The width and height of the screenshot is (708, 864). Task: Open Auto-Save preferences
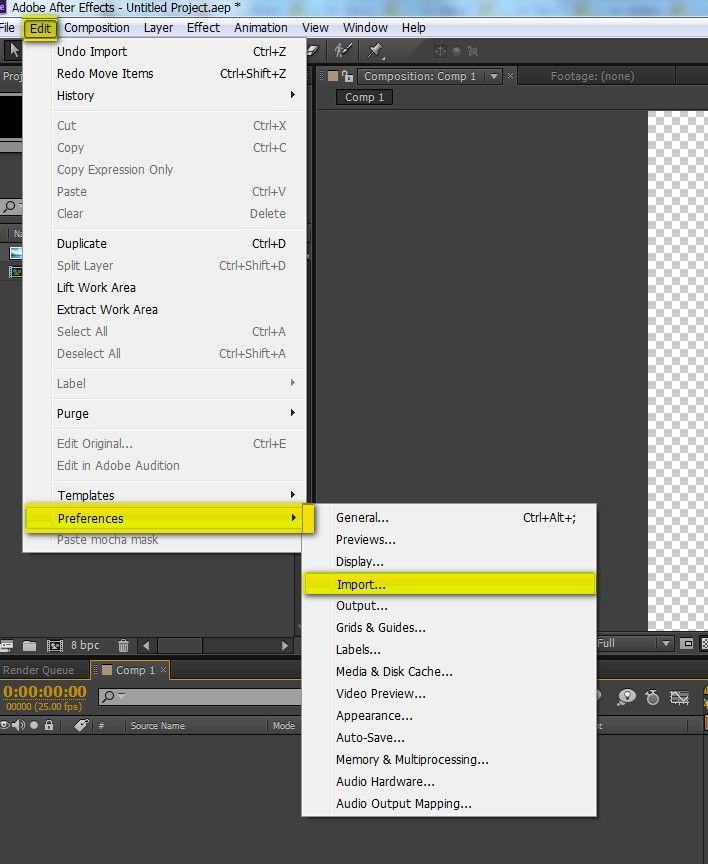[x=449, y=738]
